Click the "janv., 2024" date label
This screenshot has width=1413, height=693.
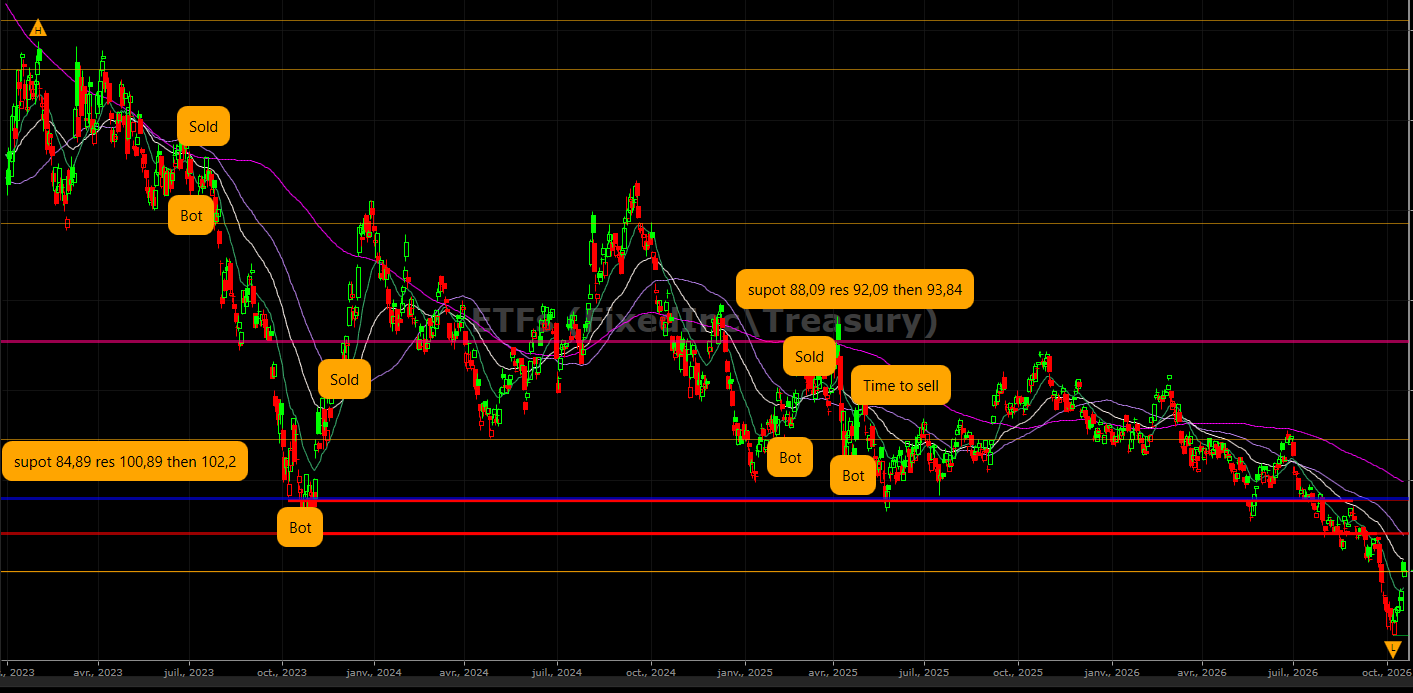point(374,673)
